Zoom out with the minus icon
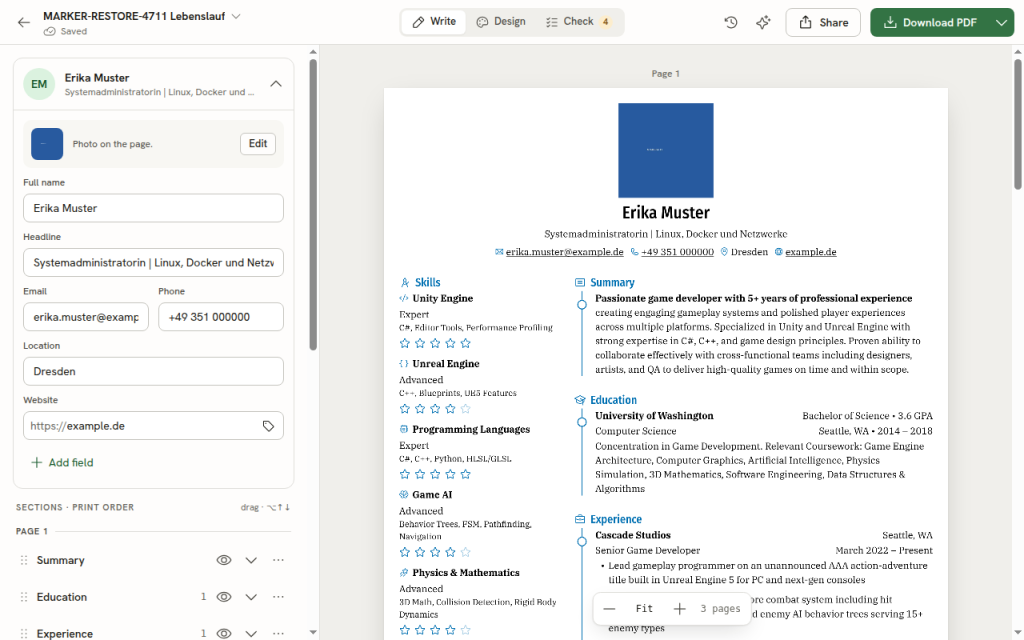This screenshot has height=640, width=1024. coord(609,609)
